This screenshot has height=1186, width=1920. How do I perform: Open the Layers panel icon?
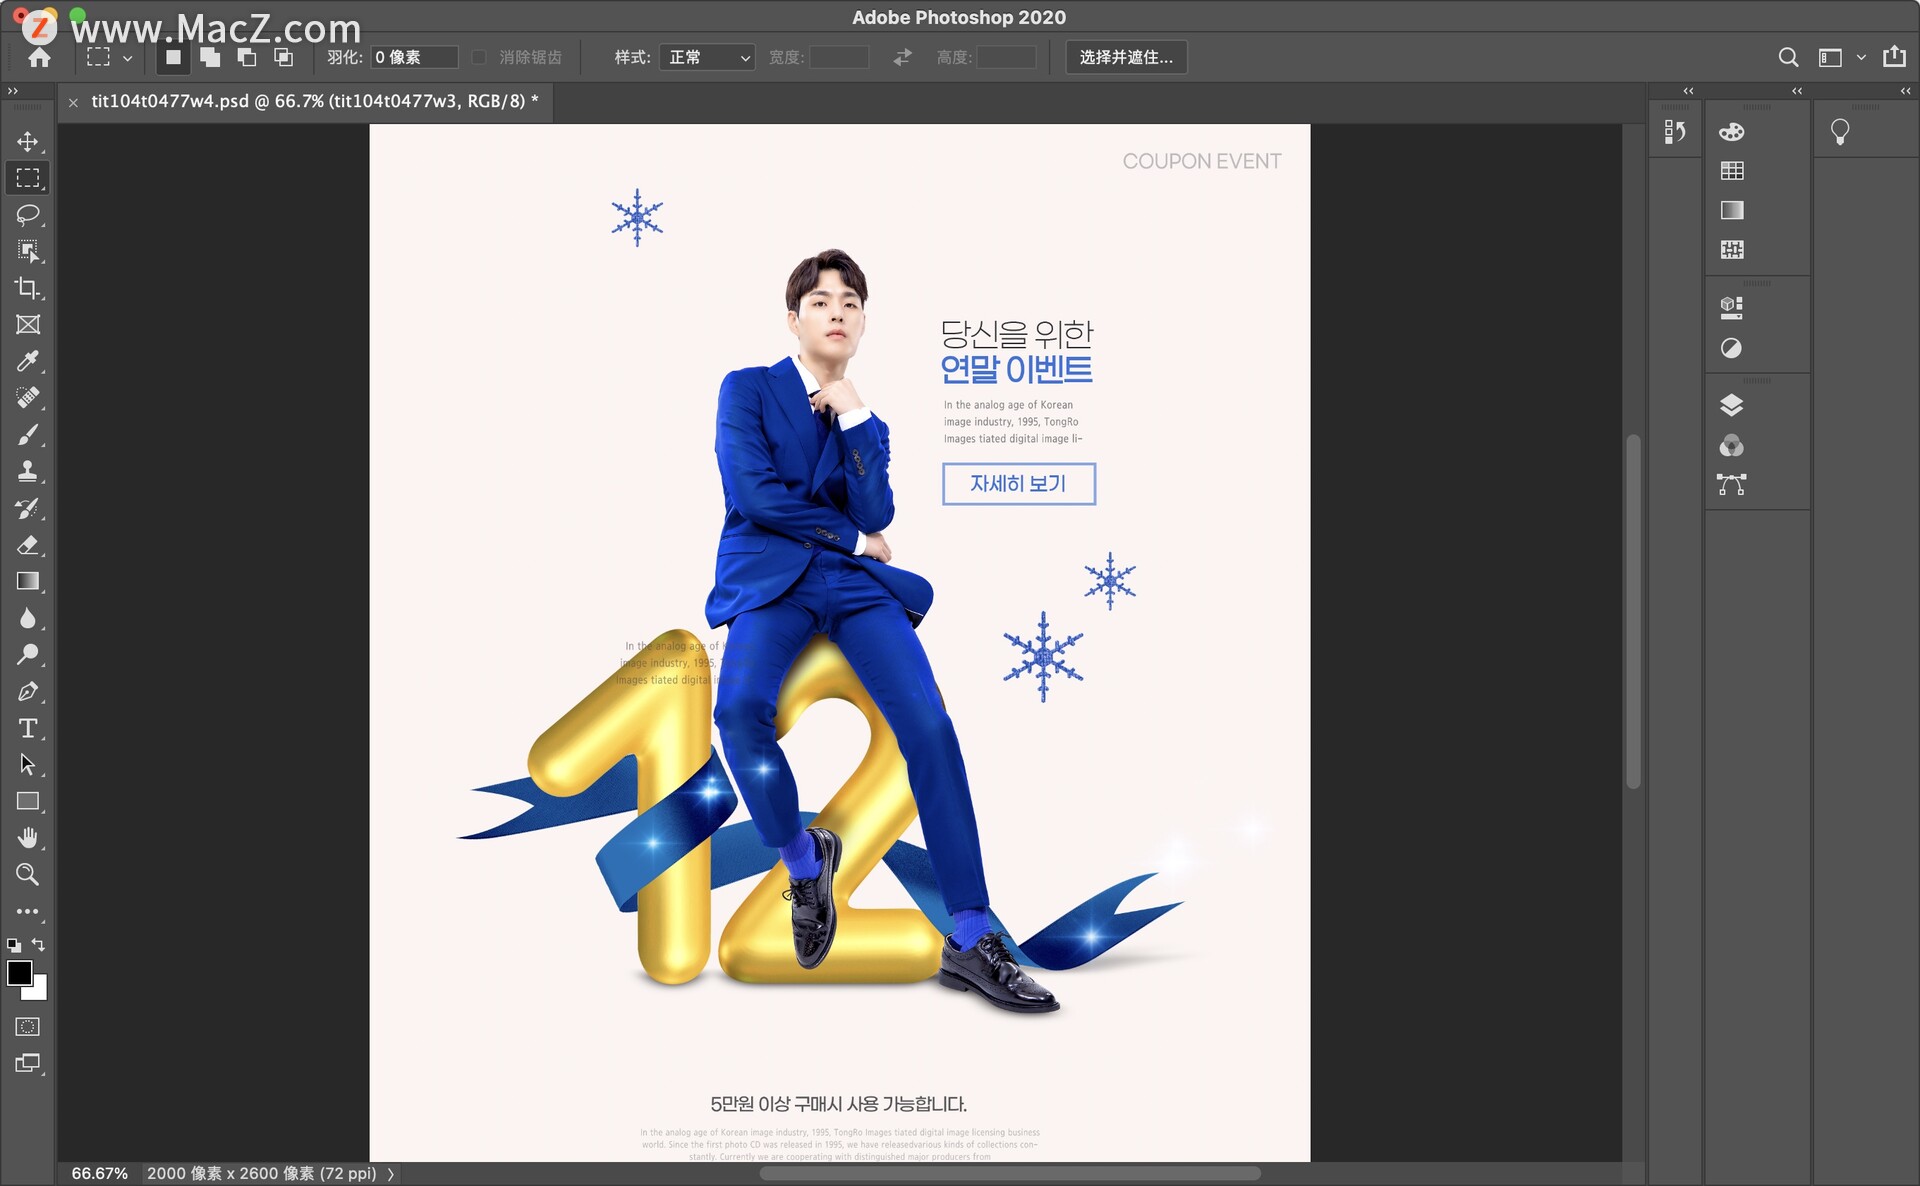point(1731,405)
